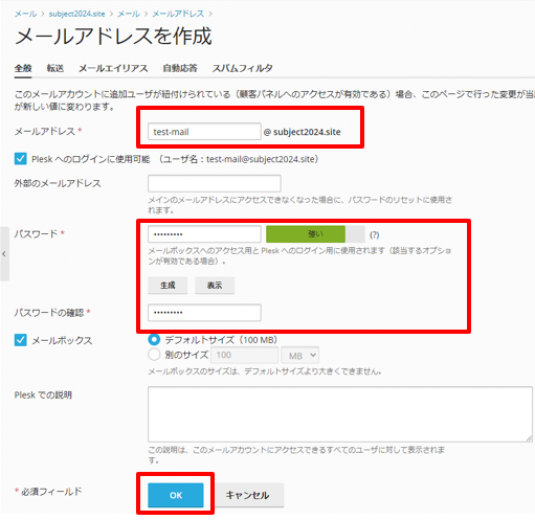Viewport: 535px width, 520px height.
Task: Click the subject2024.site breadcrumb link
Action: (x=77, y=14)
